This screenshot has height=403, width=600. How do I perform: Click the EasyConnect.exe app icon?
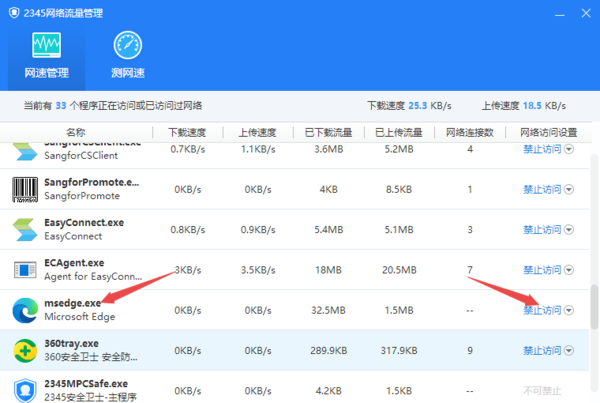[24, 229]
